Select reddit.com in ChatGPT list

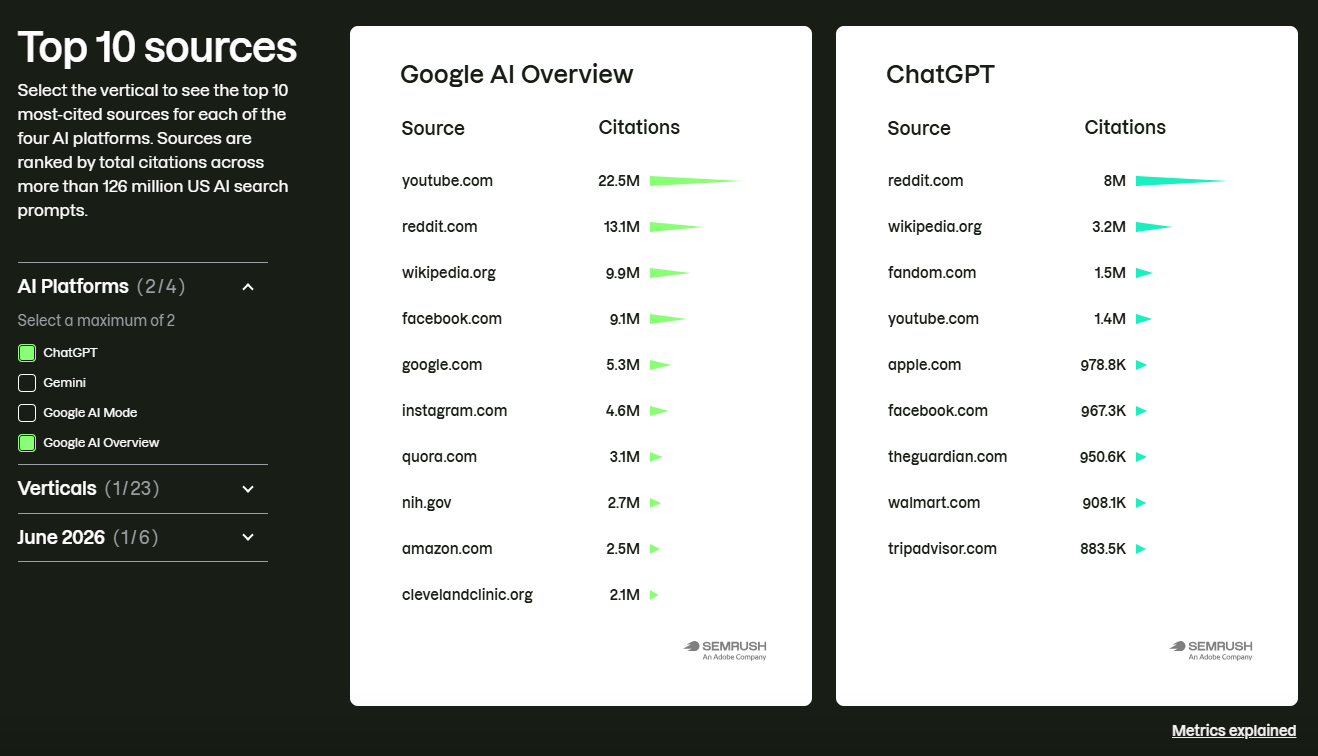[x=925, y=181]
